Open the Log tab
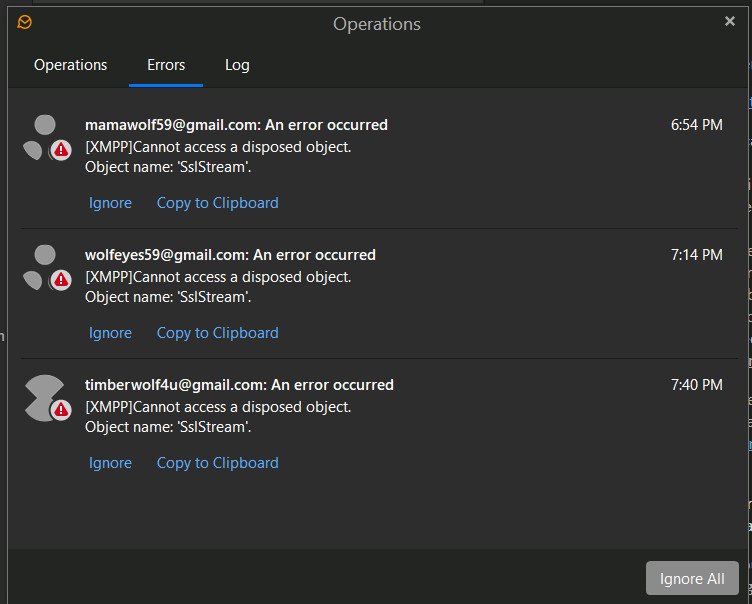This screenshot has width=752, height=604. coord(237,65)
